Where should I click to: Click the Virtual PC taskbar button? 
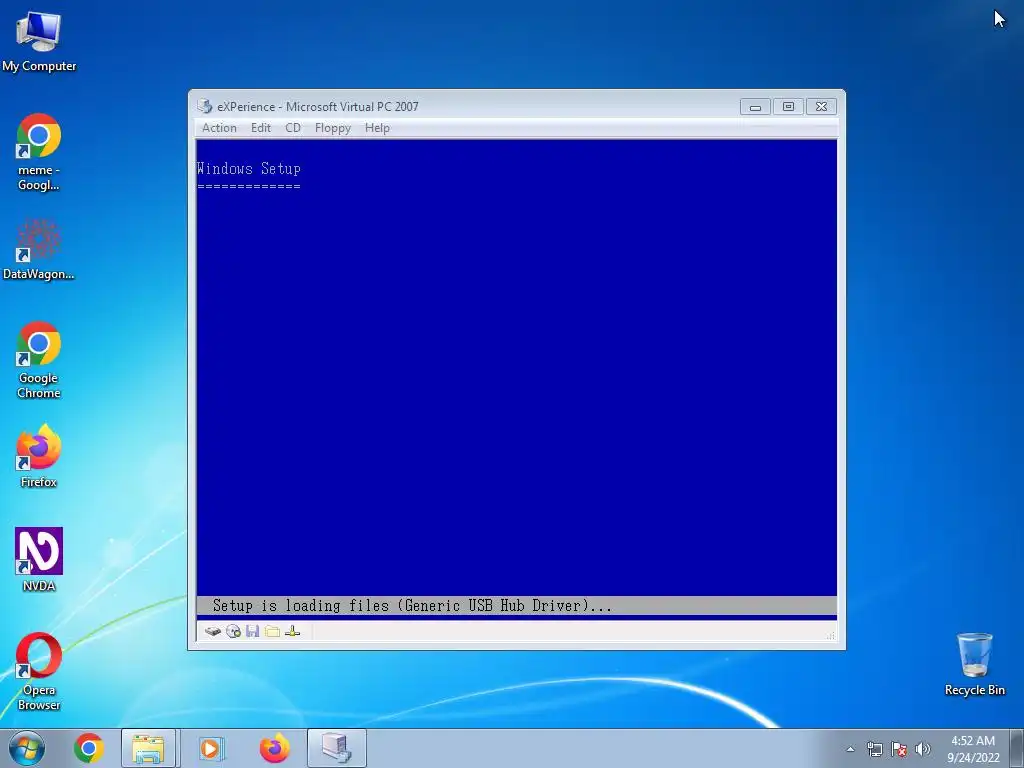(336, 748)
